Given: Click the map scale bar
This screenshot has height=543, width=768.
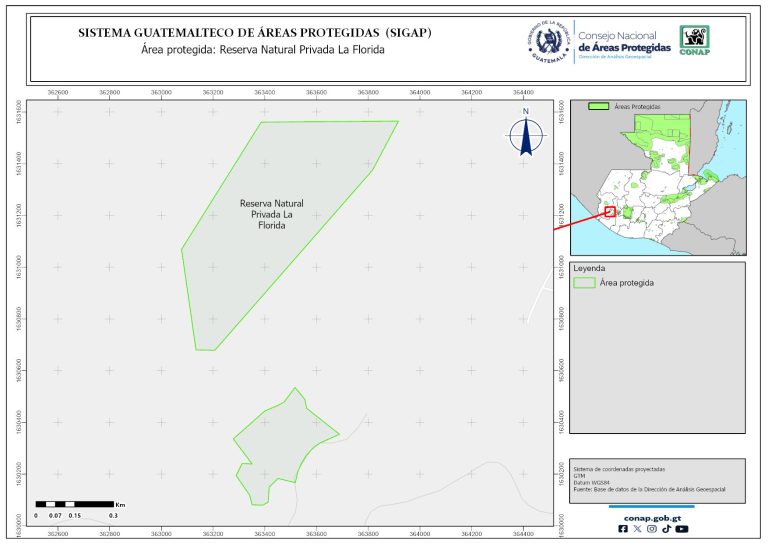Looking at the screenshot, I should point(75,504).
